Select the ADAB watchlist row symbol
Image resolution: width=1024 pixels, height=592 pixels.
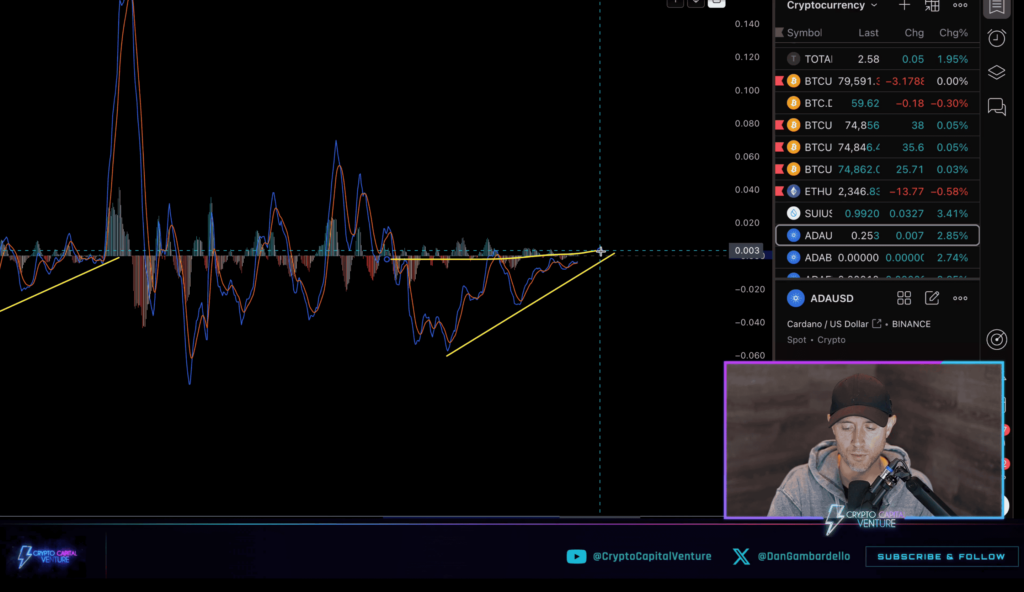[818, 257]
